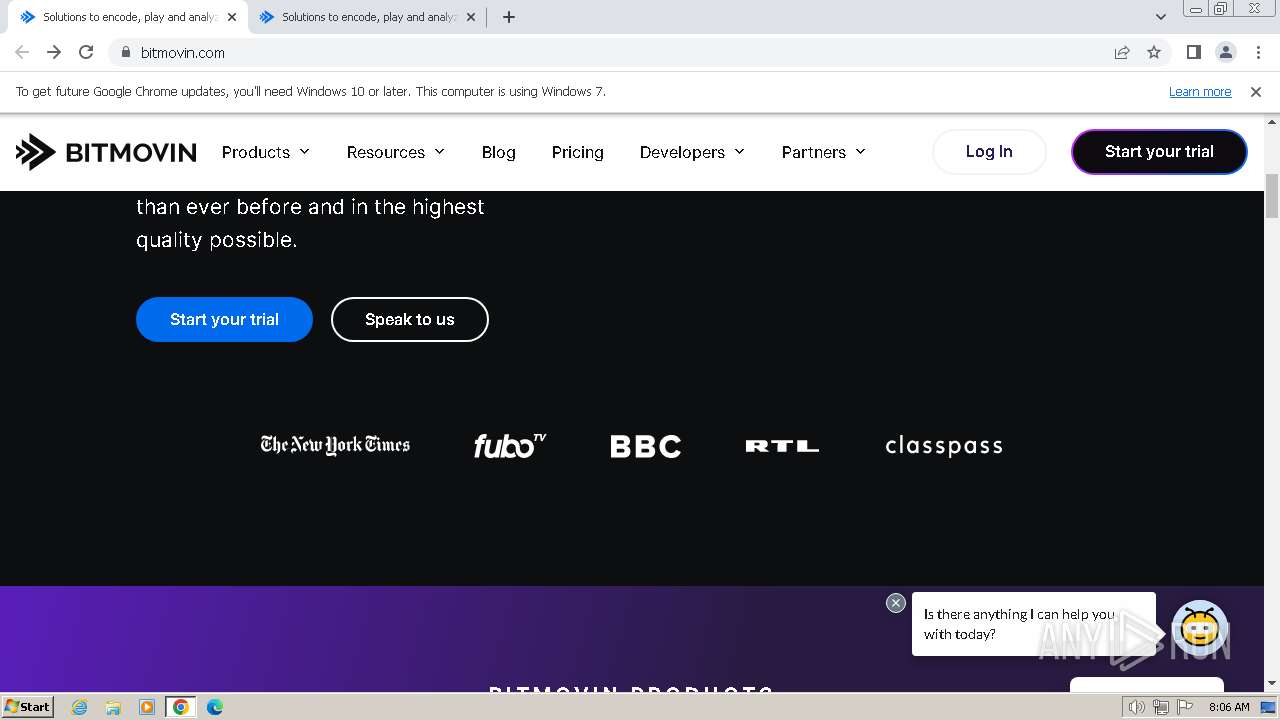1280x720 pixels.
Task: Expand the Developers dropdown menu
Action: pyautogui.click(x=693, y=152)
